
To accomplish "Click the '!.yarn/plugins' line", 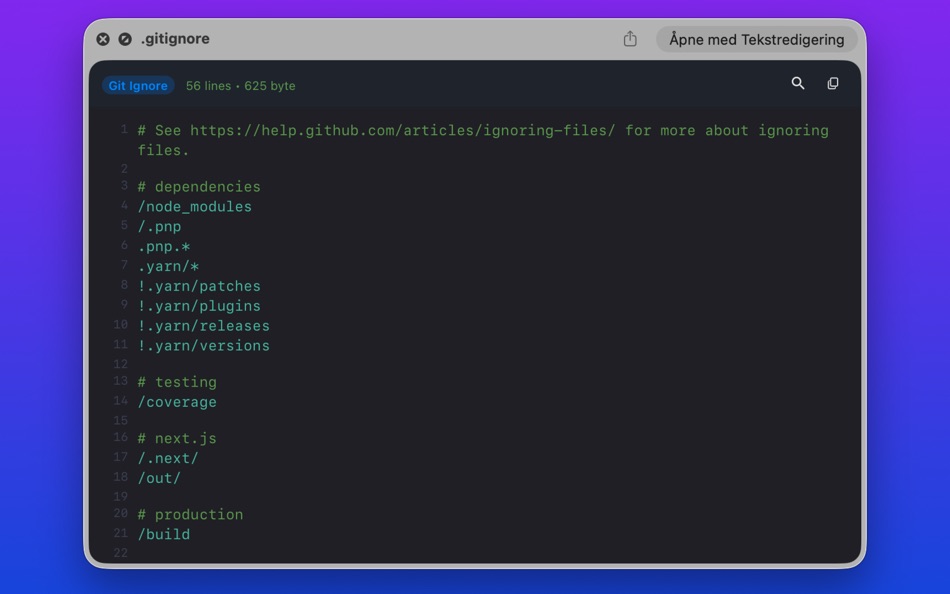I will point(199,306).
